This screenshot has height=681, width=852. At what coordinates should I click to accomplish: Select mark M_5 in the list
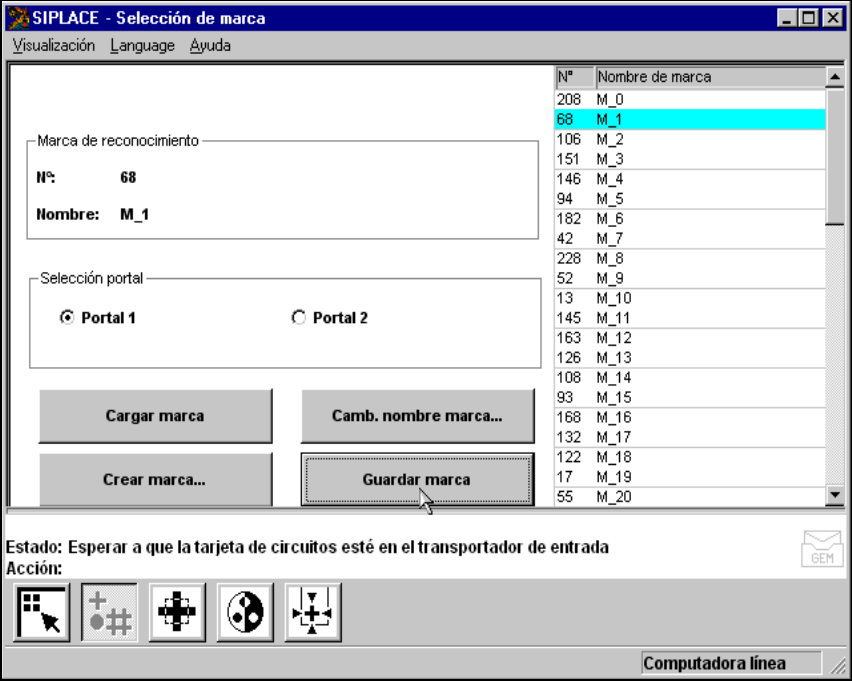pos(690,199)
